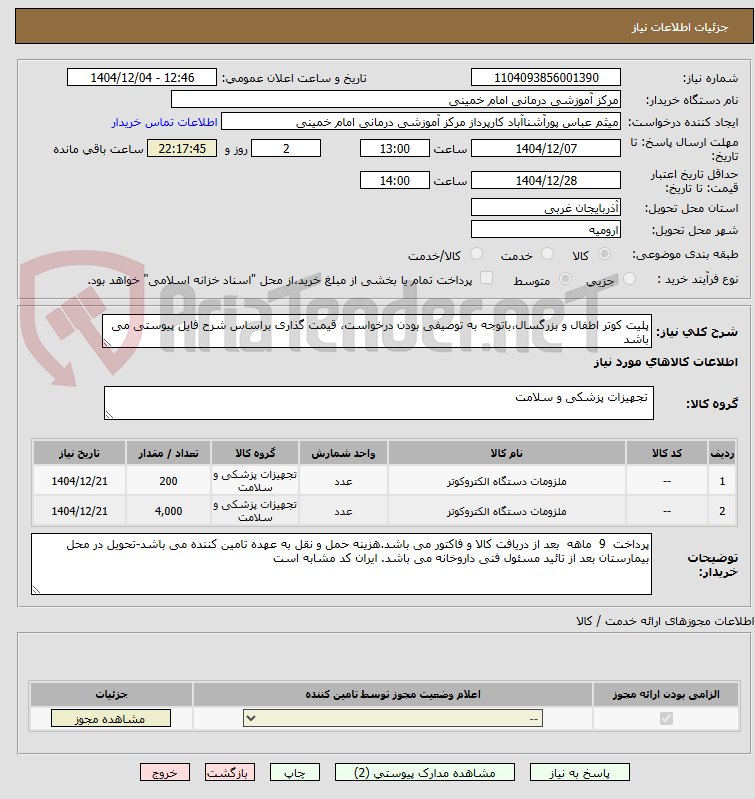Click the شماره نیاز number field
755x799 pixels.
click(x=546, y=77)
